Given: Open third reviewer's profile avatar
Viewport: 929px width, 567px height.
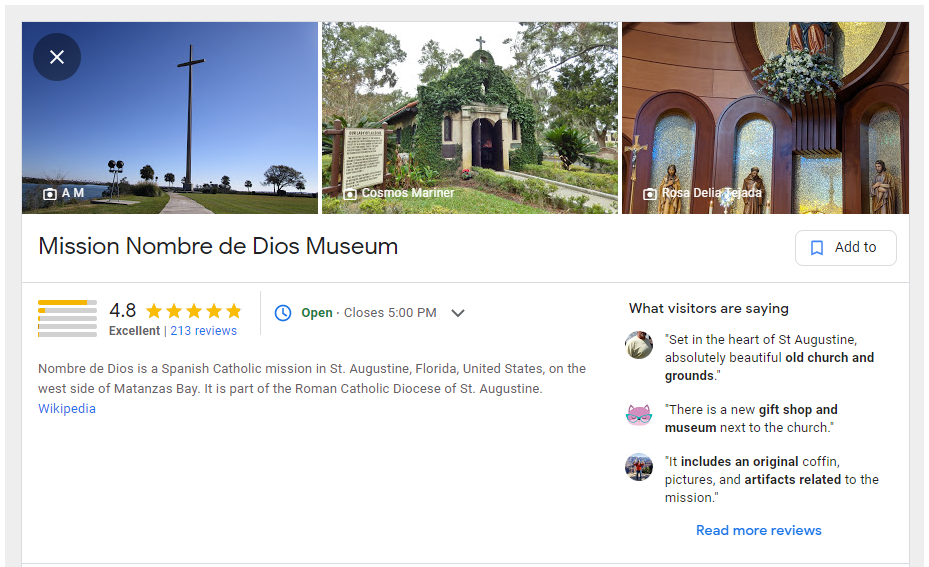Looking at the screenshot, I should pyautogui.click(x=639, y=467).
